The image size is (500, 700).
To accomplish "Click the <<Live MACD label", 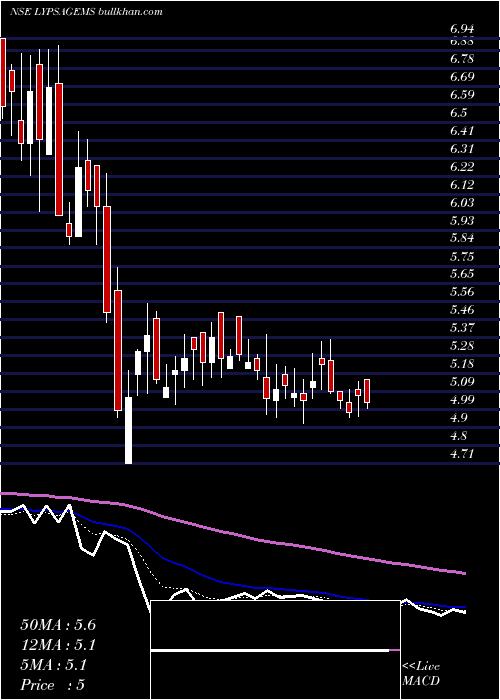I will (421, 674).
